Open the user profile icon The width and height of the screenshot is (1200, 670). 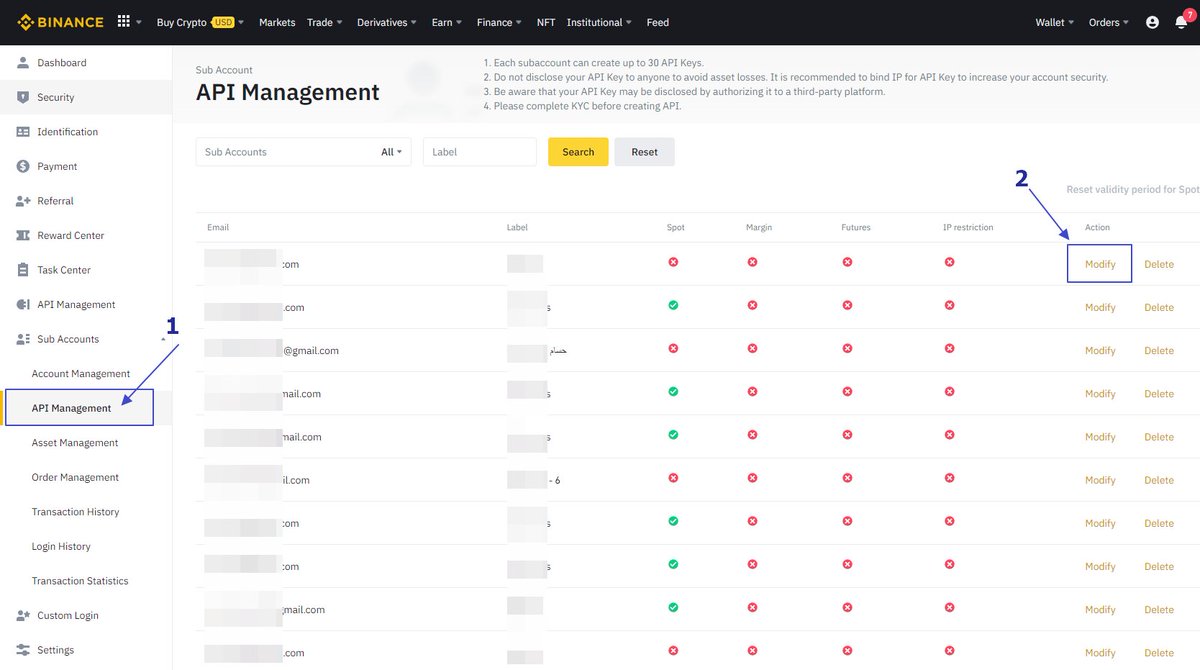pos(1152,22)
